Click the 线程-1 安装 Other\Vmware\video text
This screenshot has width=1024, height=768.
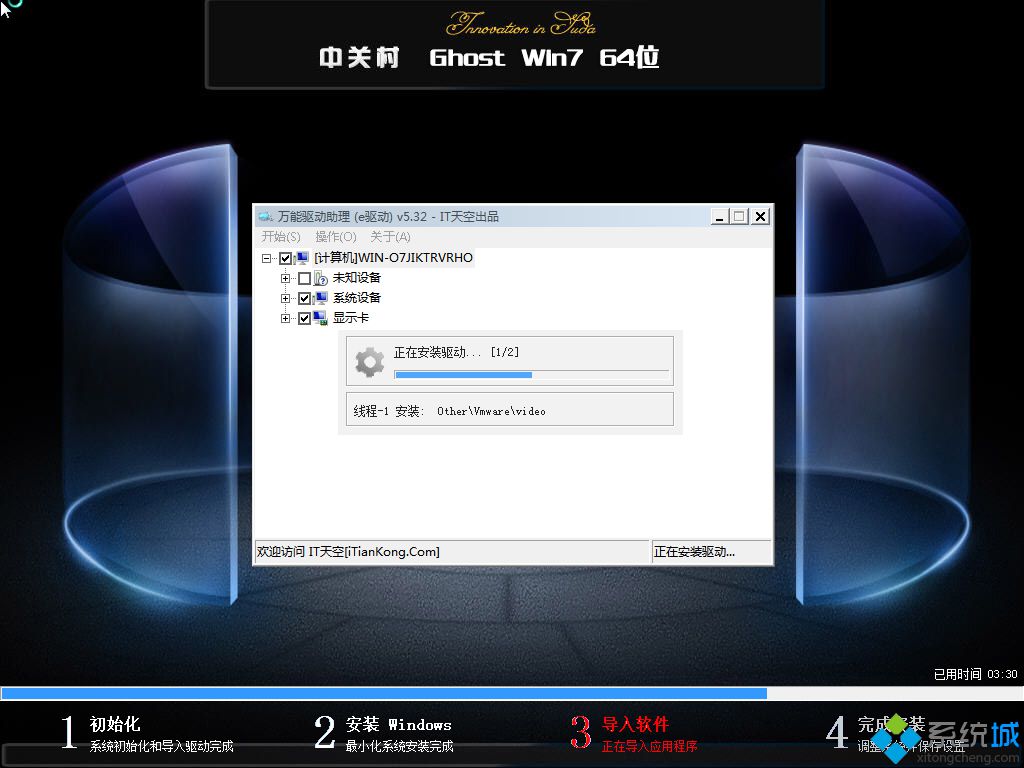click(449, 411)
